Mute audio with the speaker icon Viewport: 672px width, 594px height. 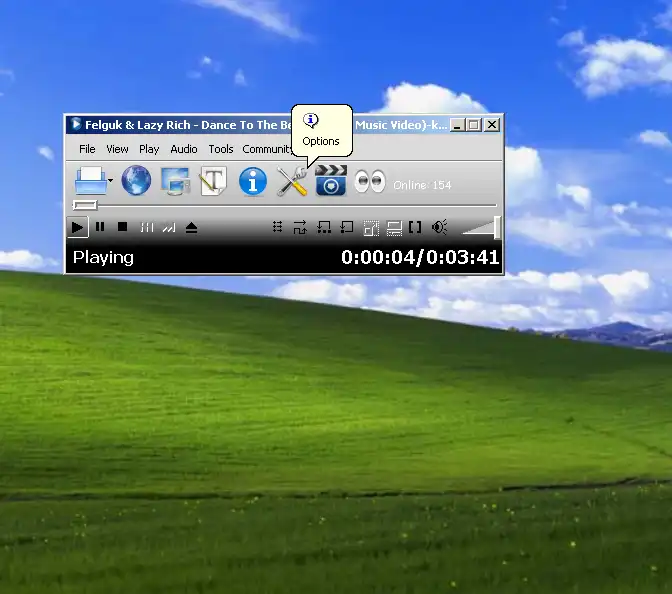pos(440,227)
